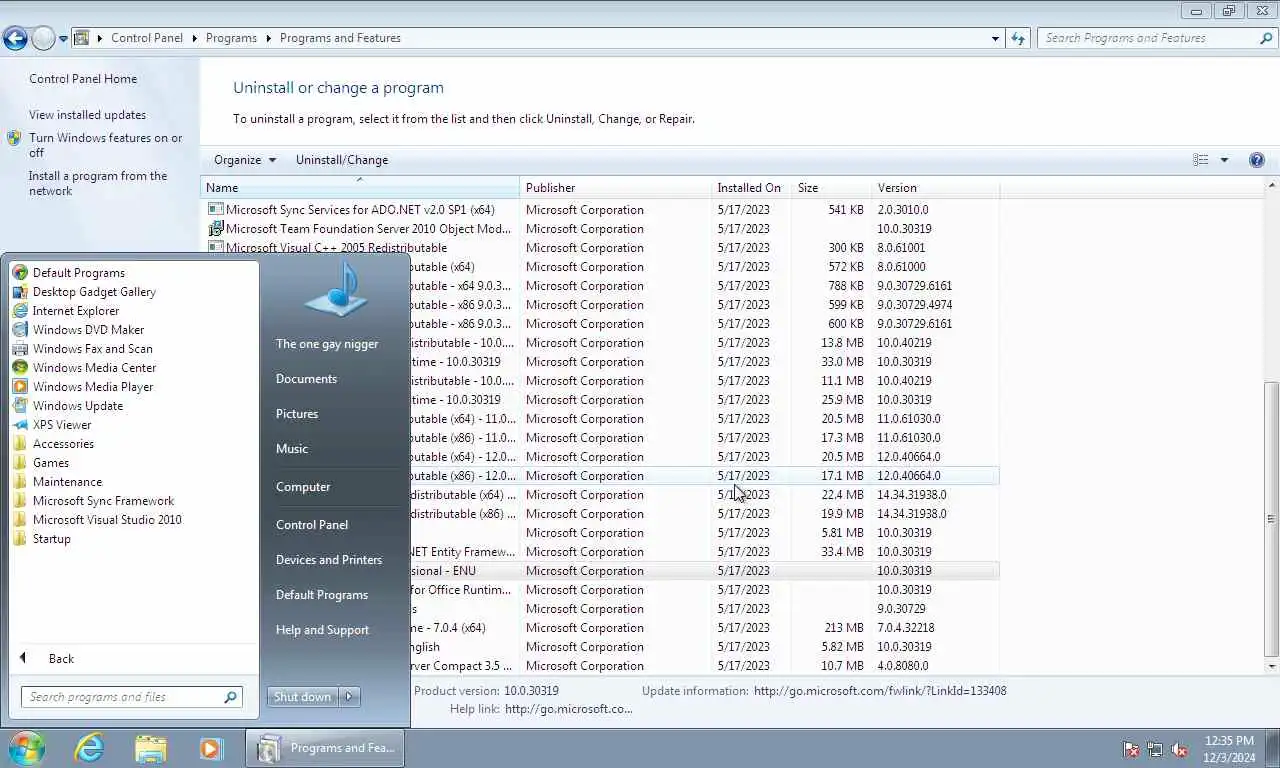Open Devices and Printers from Start menu

pos(329,560)
